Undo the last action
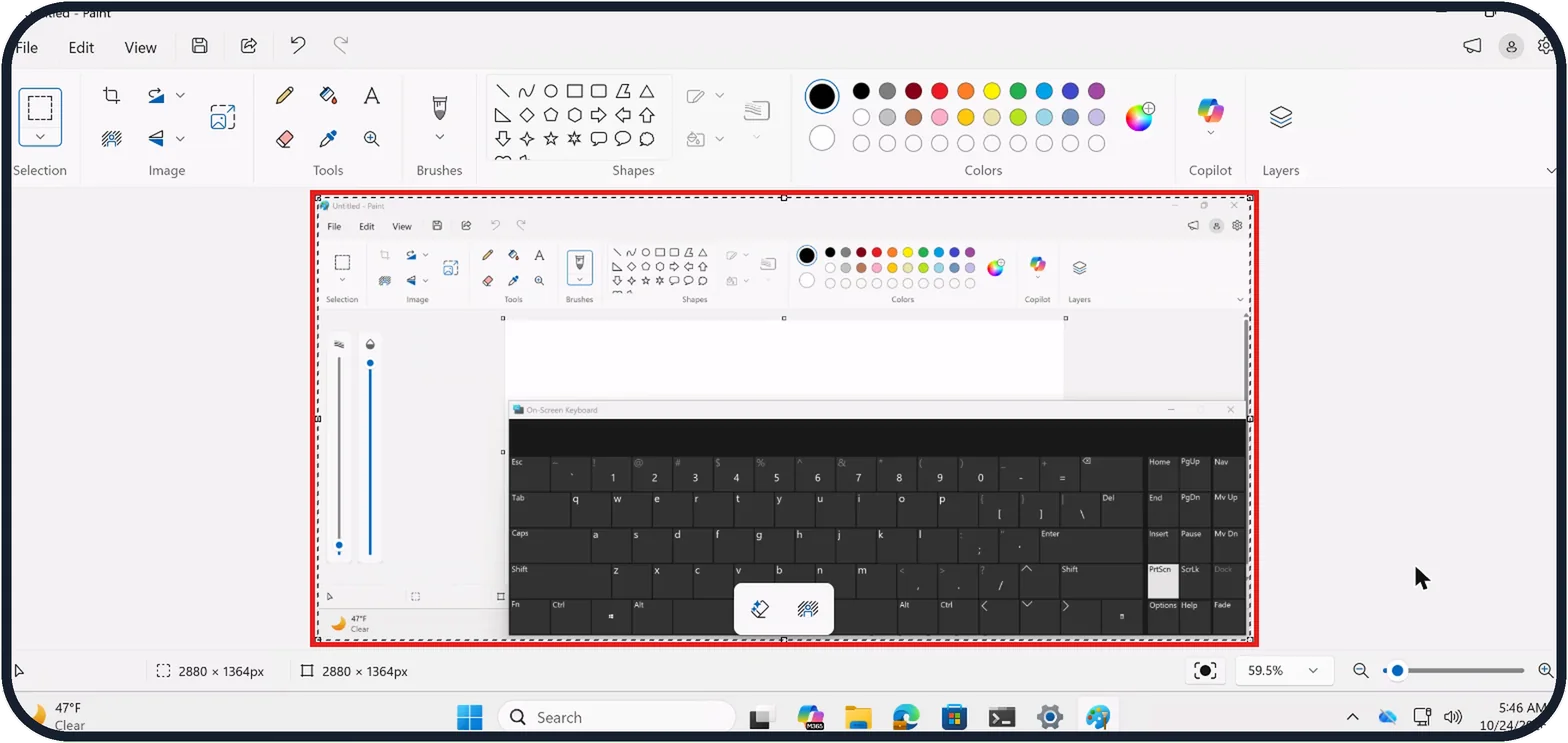The height and width of the screenshot is (743, 1568). [x=298, y=46]
